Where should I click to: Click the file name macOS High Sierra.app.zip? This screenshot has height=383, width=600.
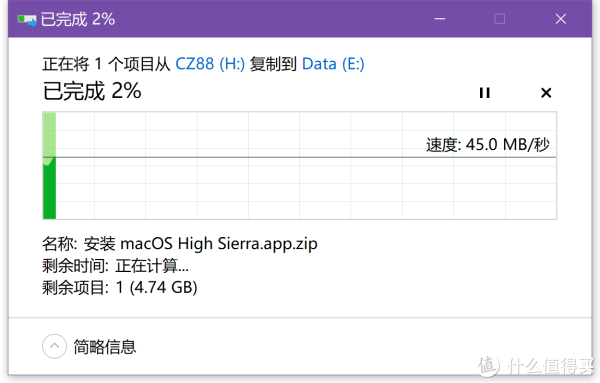[x=218, y=244]
